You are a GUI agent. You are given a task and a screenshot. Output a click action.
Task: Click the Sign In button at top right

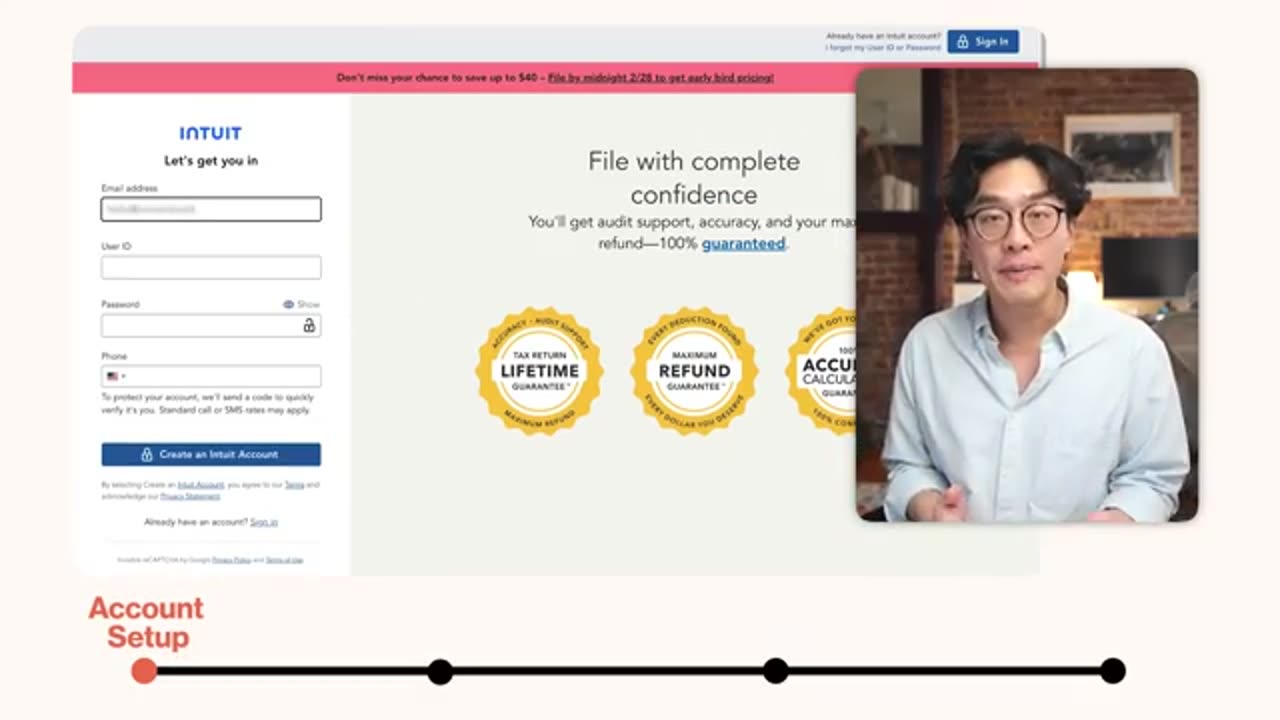click(x=983, y=42)
